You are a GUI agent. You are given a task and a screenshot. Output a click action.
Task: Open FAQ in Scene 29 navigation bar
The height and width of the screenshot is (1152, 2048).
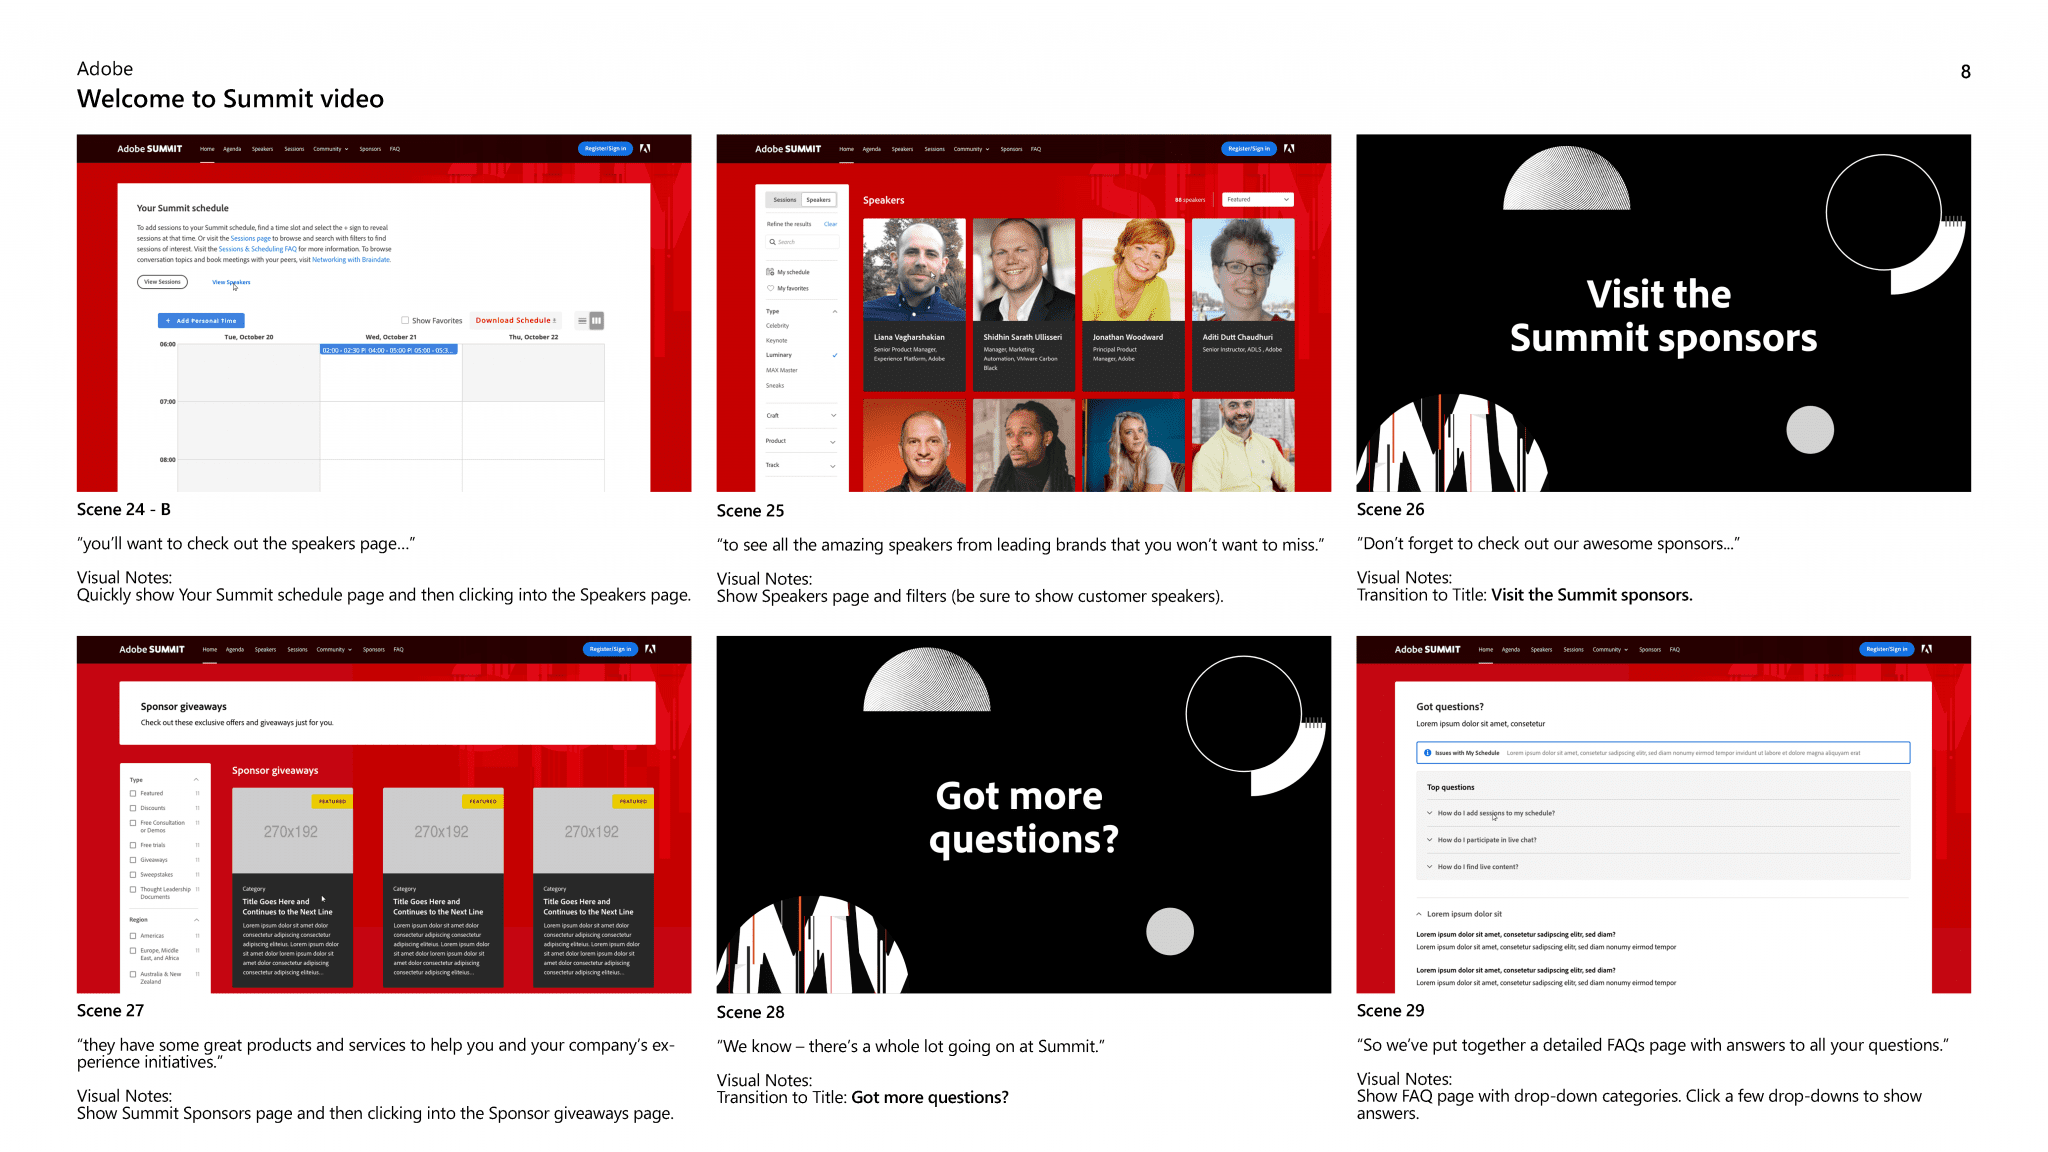coord(1674,650)
